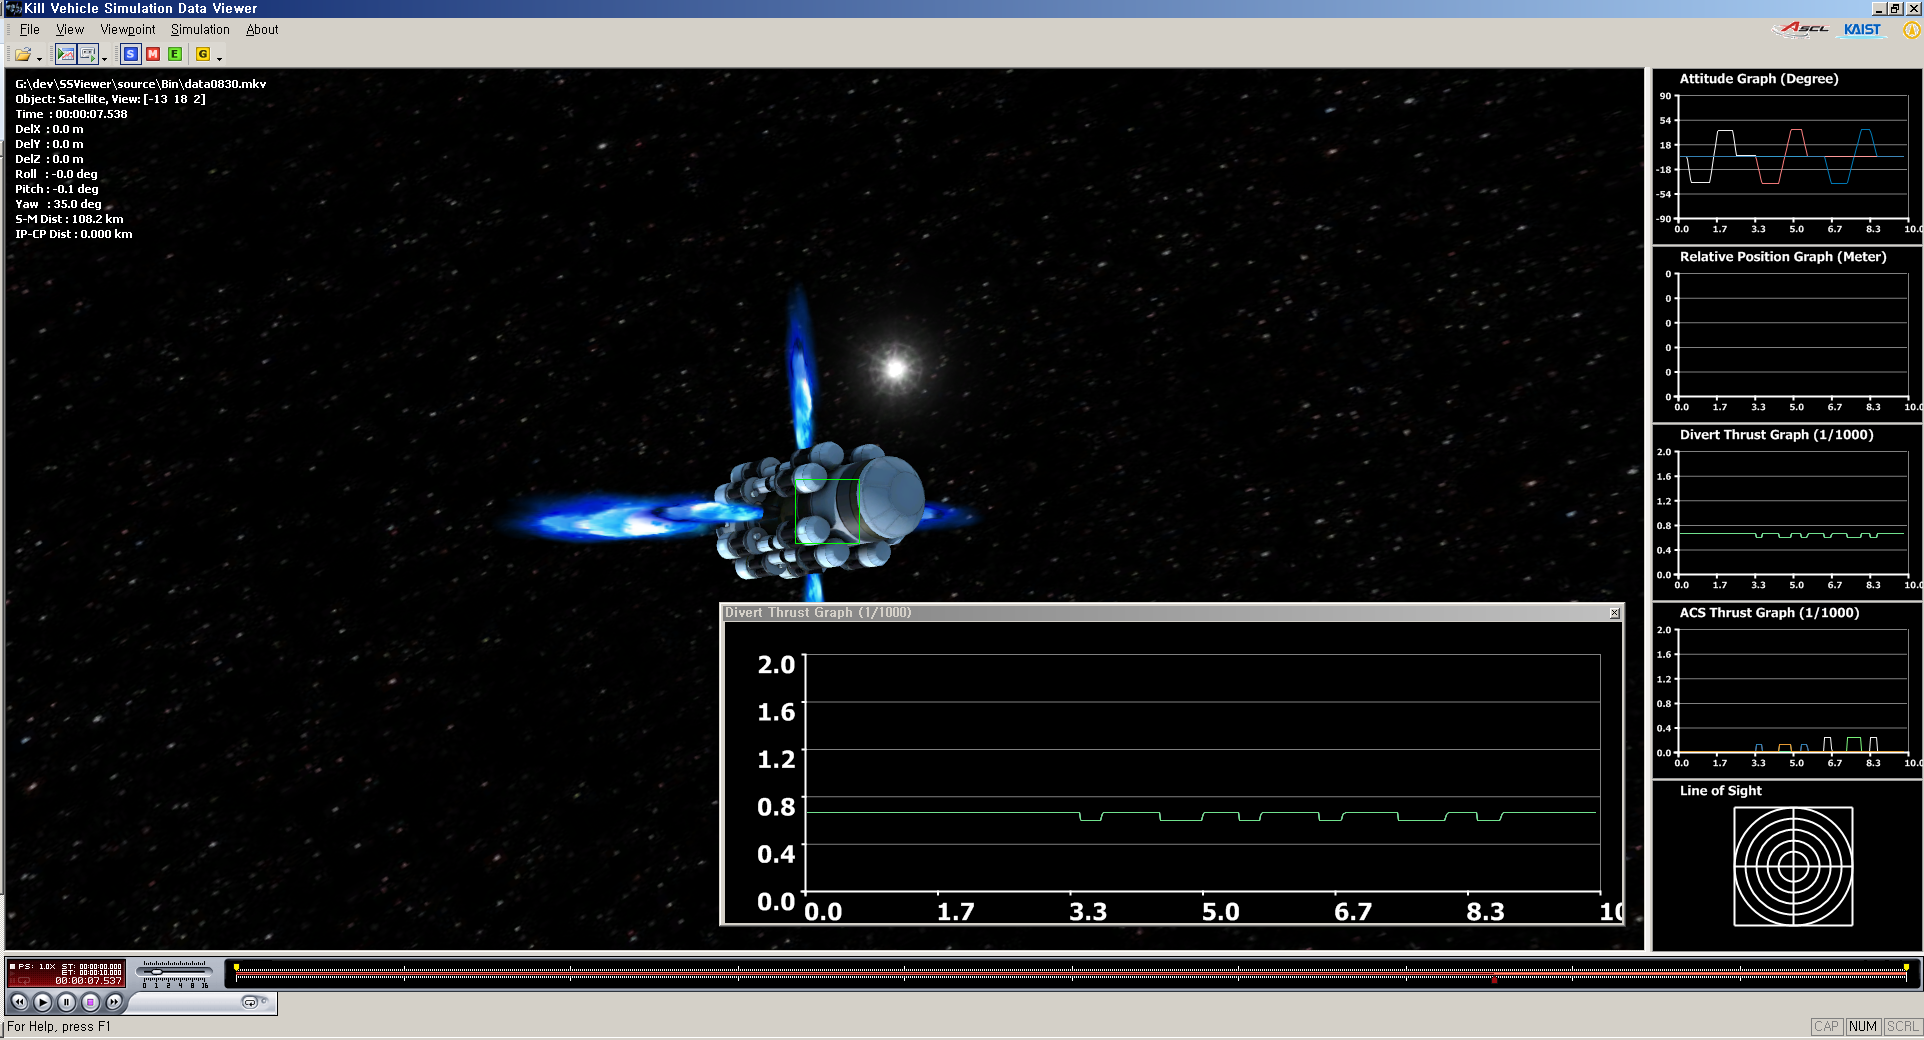Viewport: 1924px width, 1040px height.
Task: Click the Line of Sight target display
Action: coord(1793,866)
